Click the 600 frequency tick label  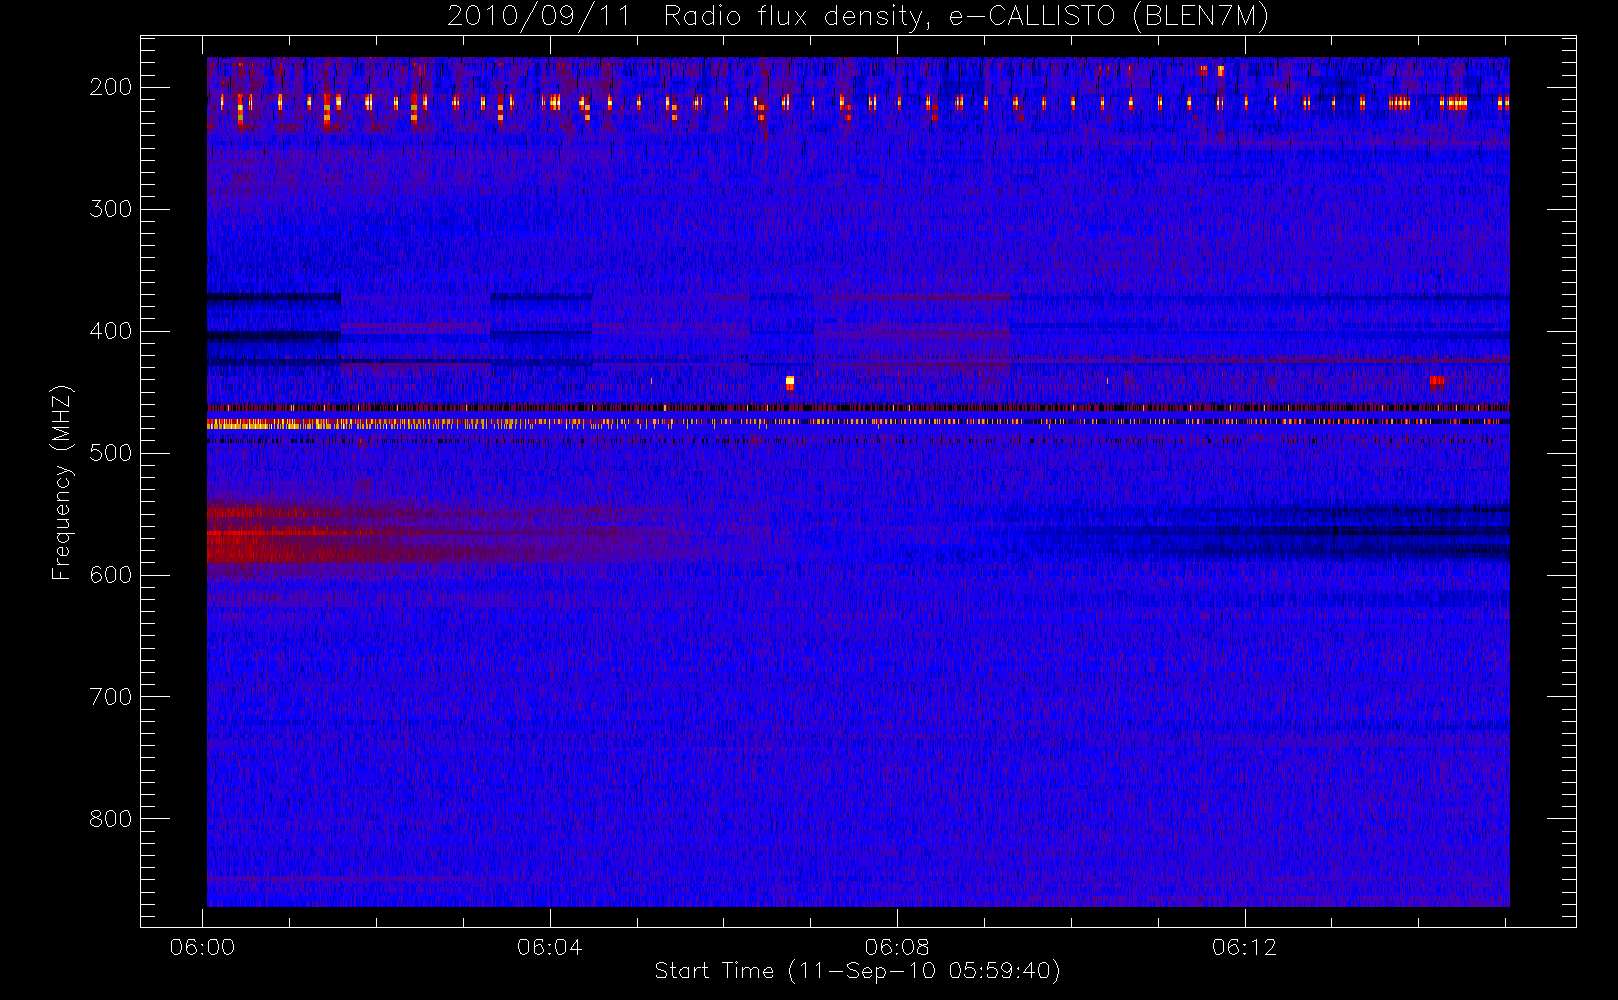[x=111, y=575]
